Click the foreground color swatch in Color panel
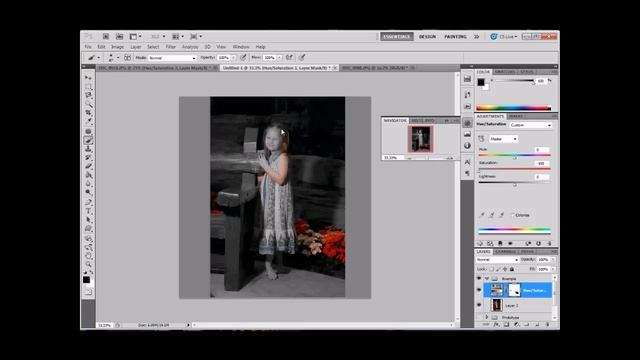Screen dimensions: 640x360 481,82
